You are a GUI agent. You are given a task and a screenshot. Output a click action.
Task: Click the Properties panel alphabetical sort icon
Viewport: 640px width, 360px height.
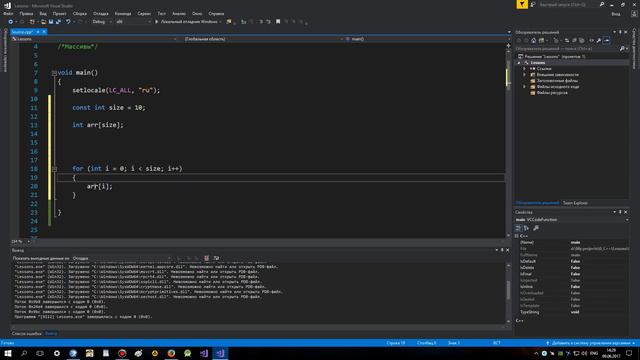pyautogui.click(x=526, y=228)
